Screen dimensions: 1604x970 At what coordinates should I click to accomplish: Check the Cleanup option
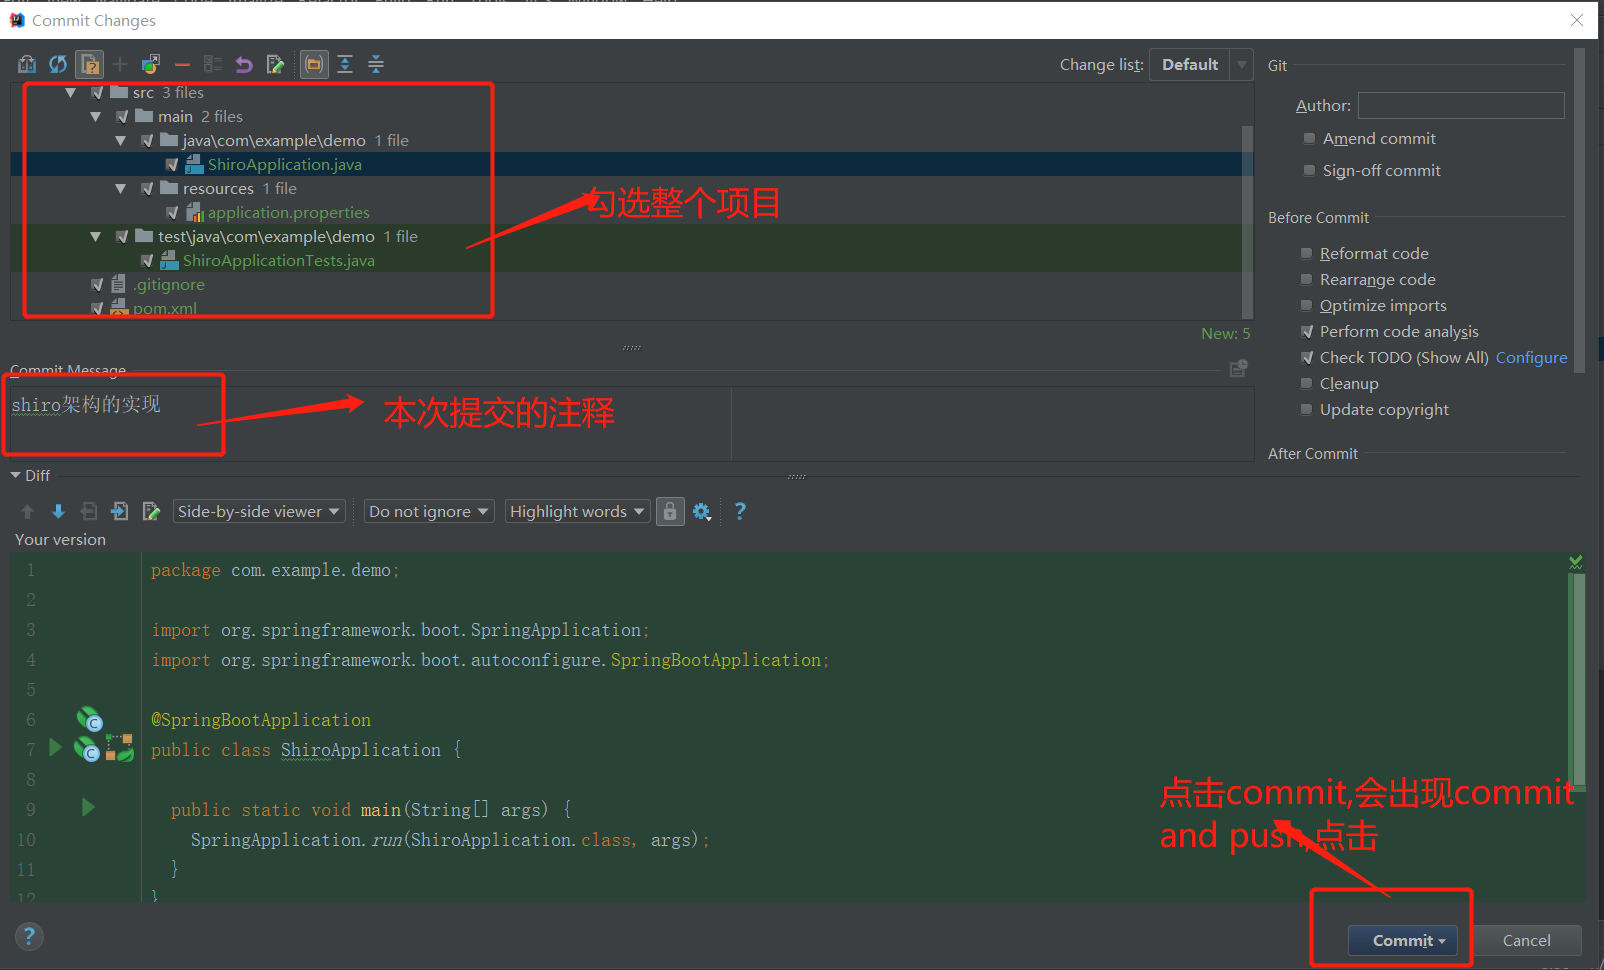1306,384
